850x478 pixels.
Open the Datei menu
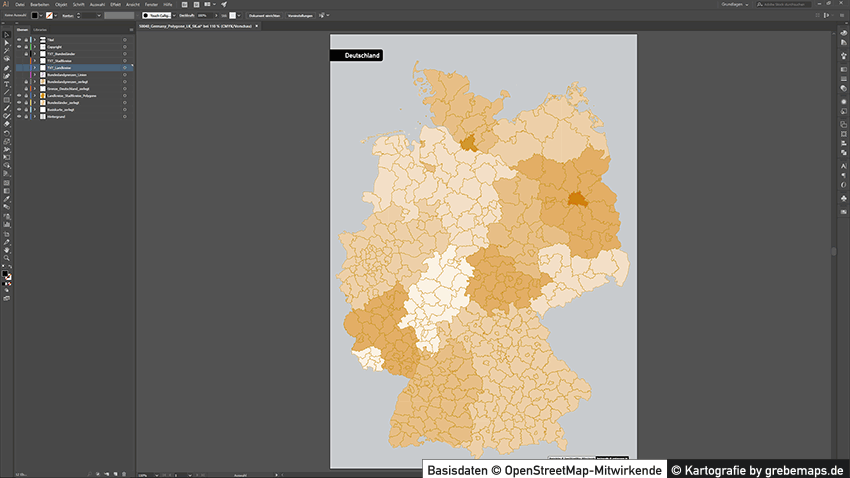[20, 4]
